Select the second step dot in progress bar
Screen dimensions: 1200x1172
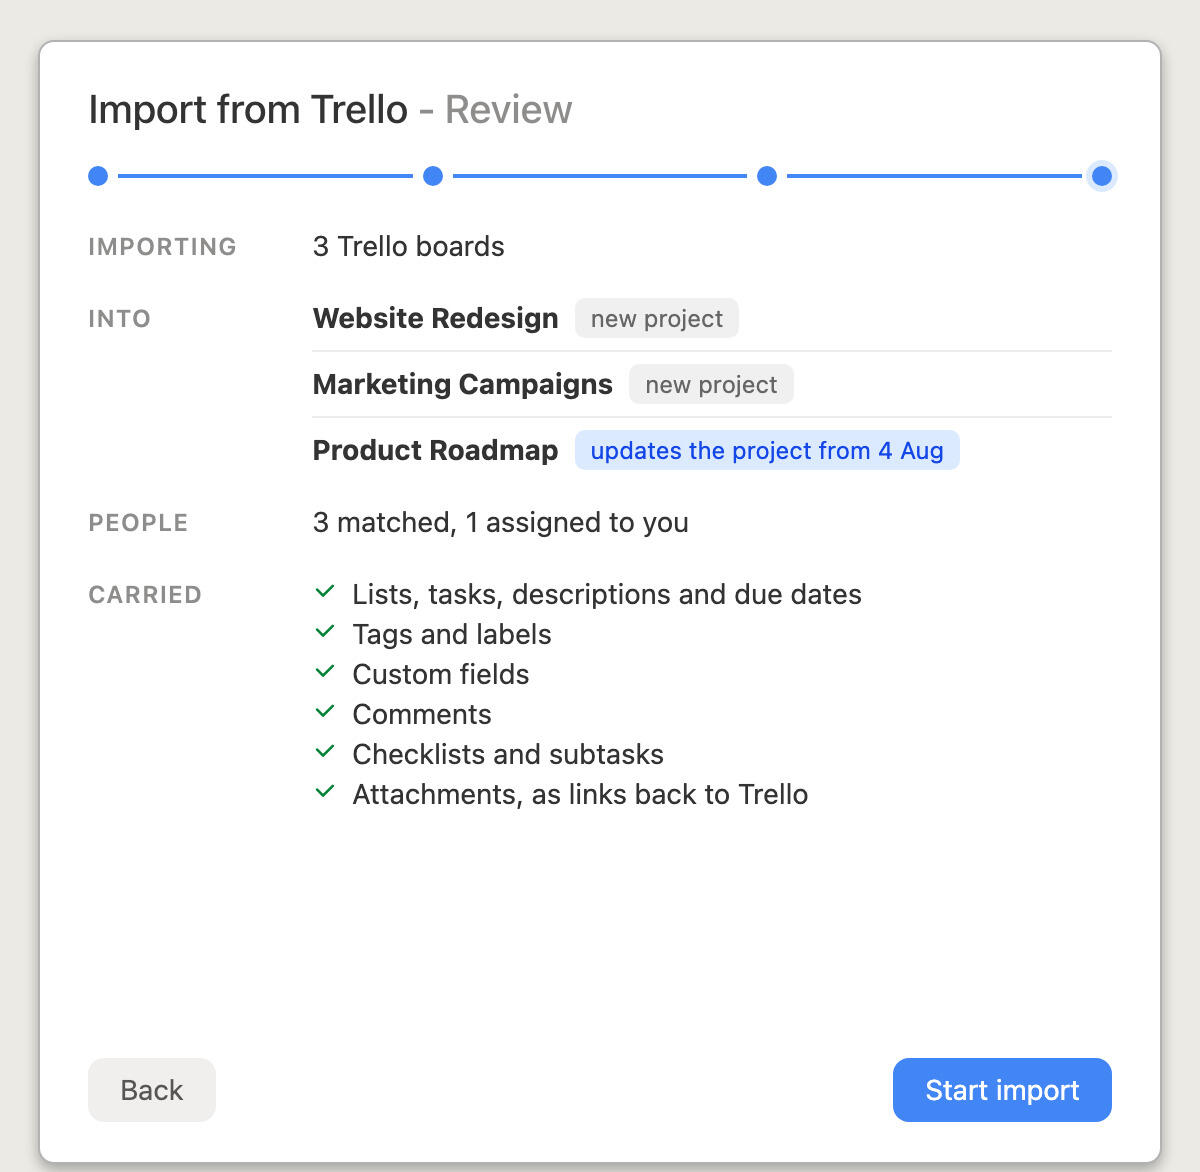click(433, 176)
